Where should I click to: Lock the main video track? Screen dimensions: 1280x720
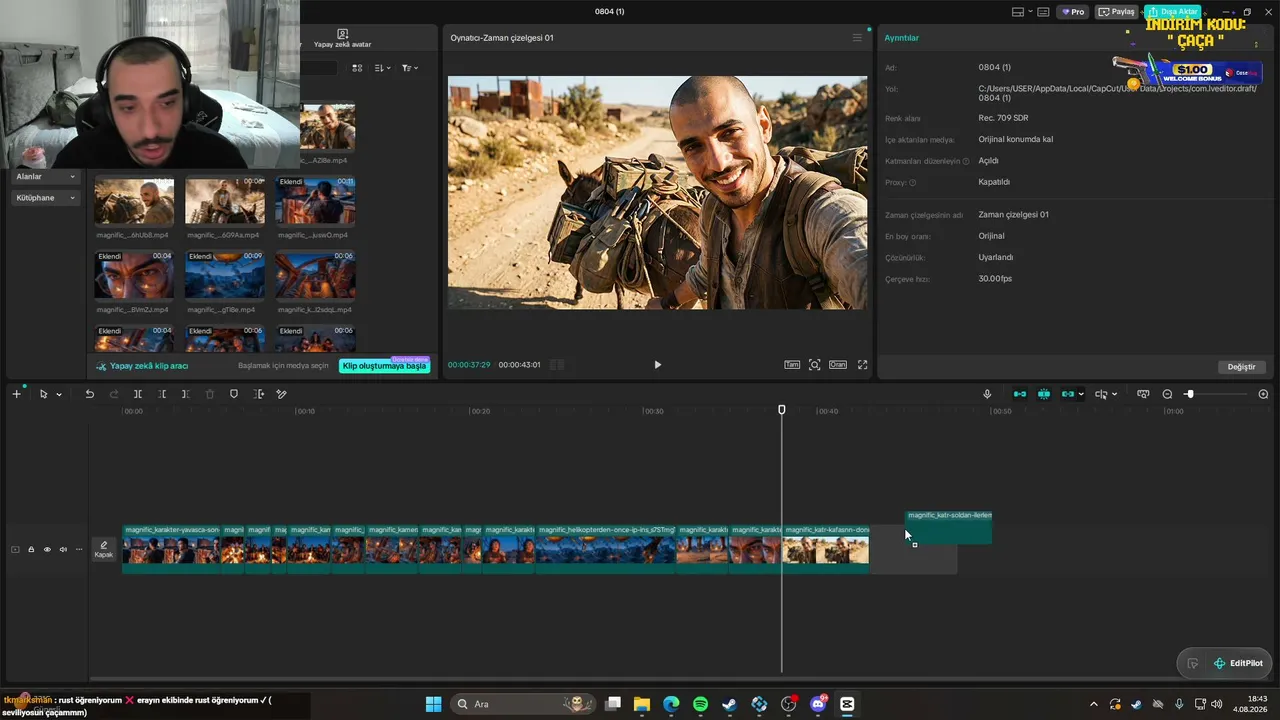(x=31, y=549)
